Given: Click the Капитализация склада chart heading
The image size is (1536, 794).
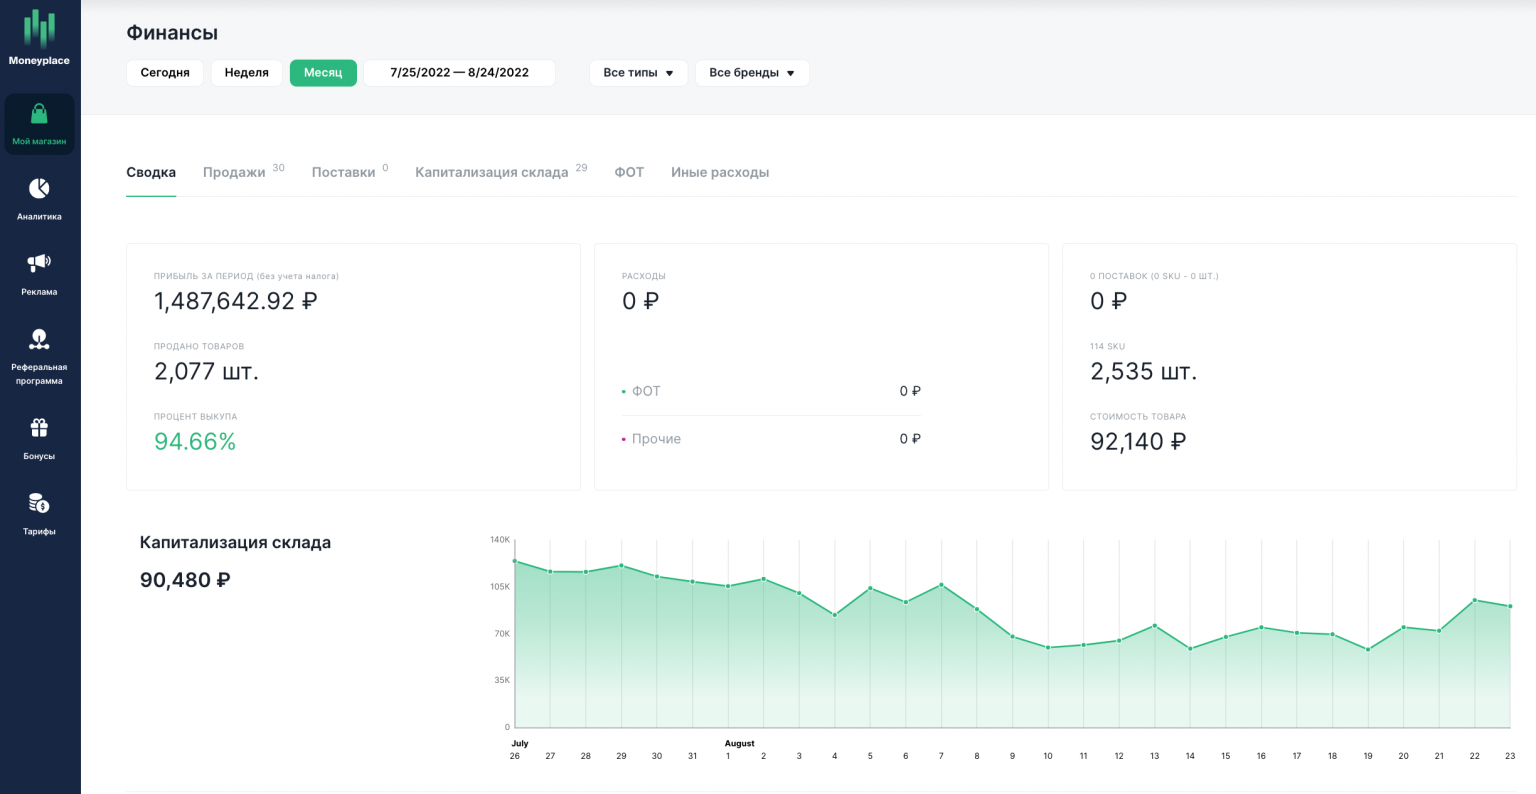Looking at the screenshot, I should point(235,543).
